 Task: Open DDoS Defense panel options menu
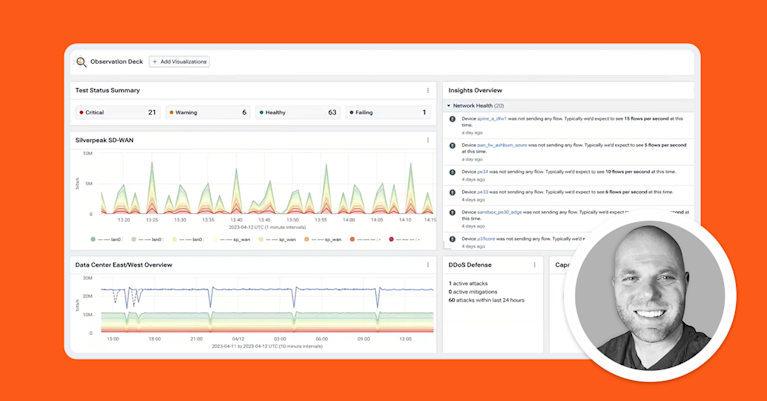click(x=535, y=265)
